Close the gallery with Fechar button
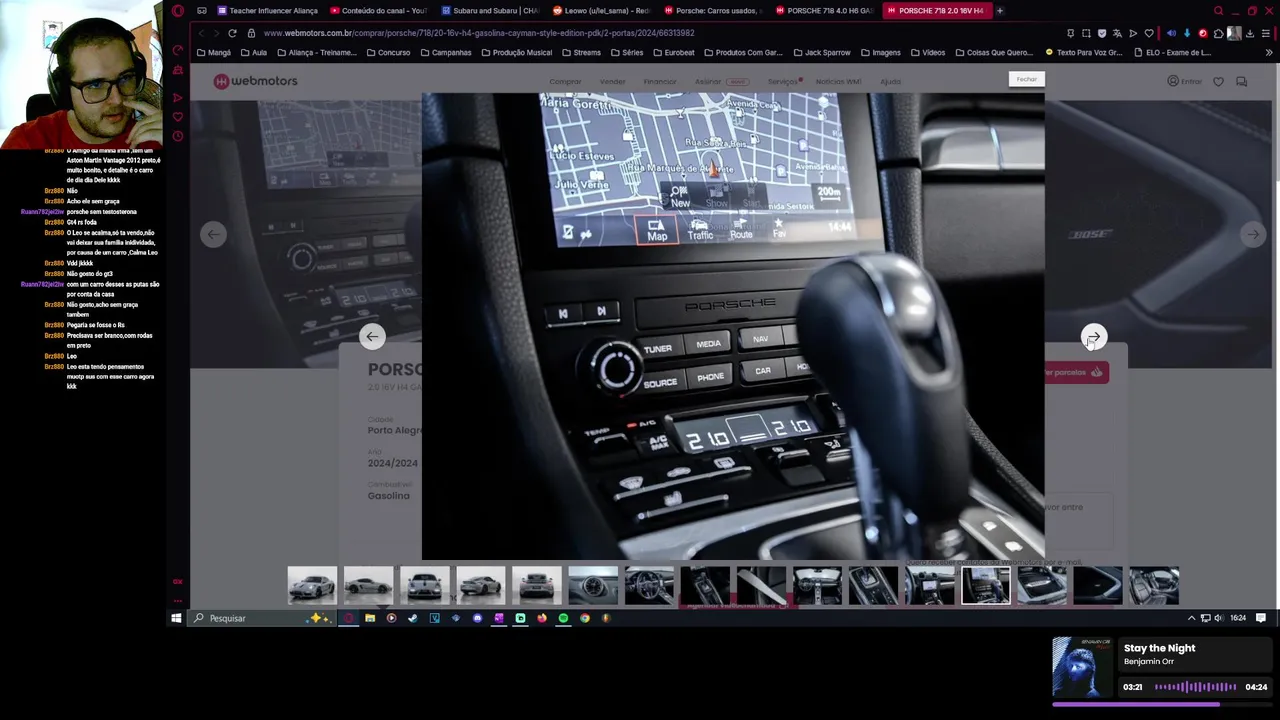Screen dimensions: 1280x720 [x=1027, y=79]
